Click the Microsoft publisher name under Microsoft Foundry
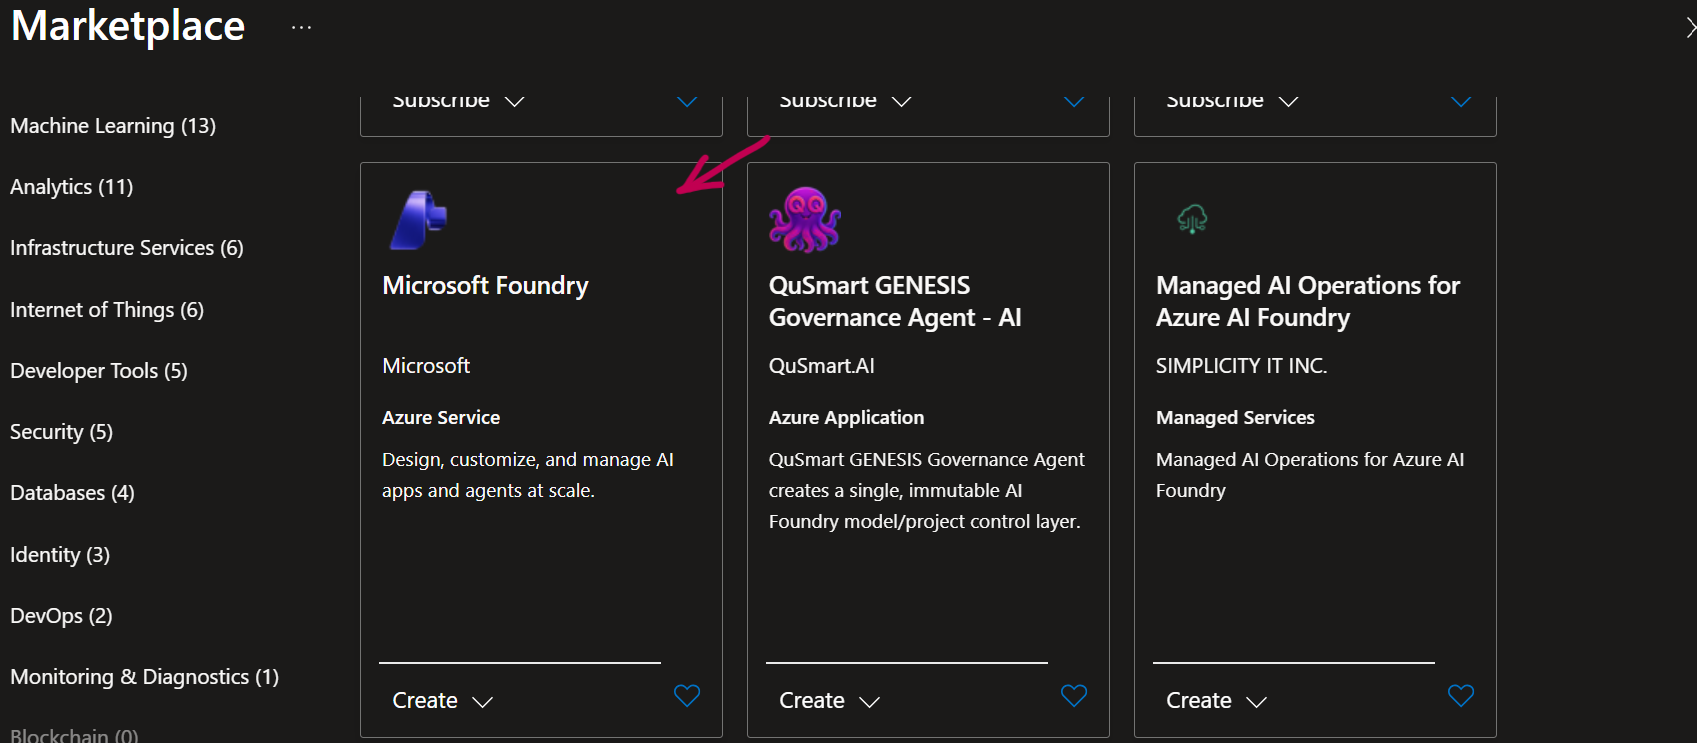 pyautogui.click(x=426, y=366)
